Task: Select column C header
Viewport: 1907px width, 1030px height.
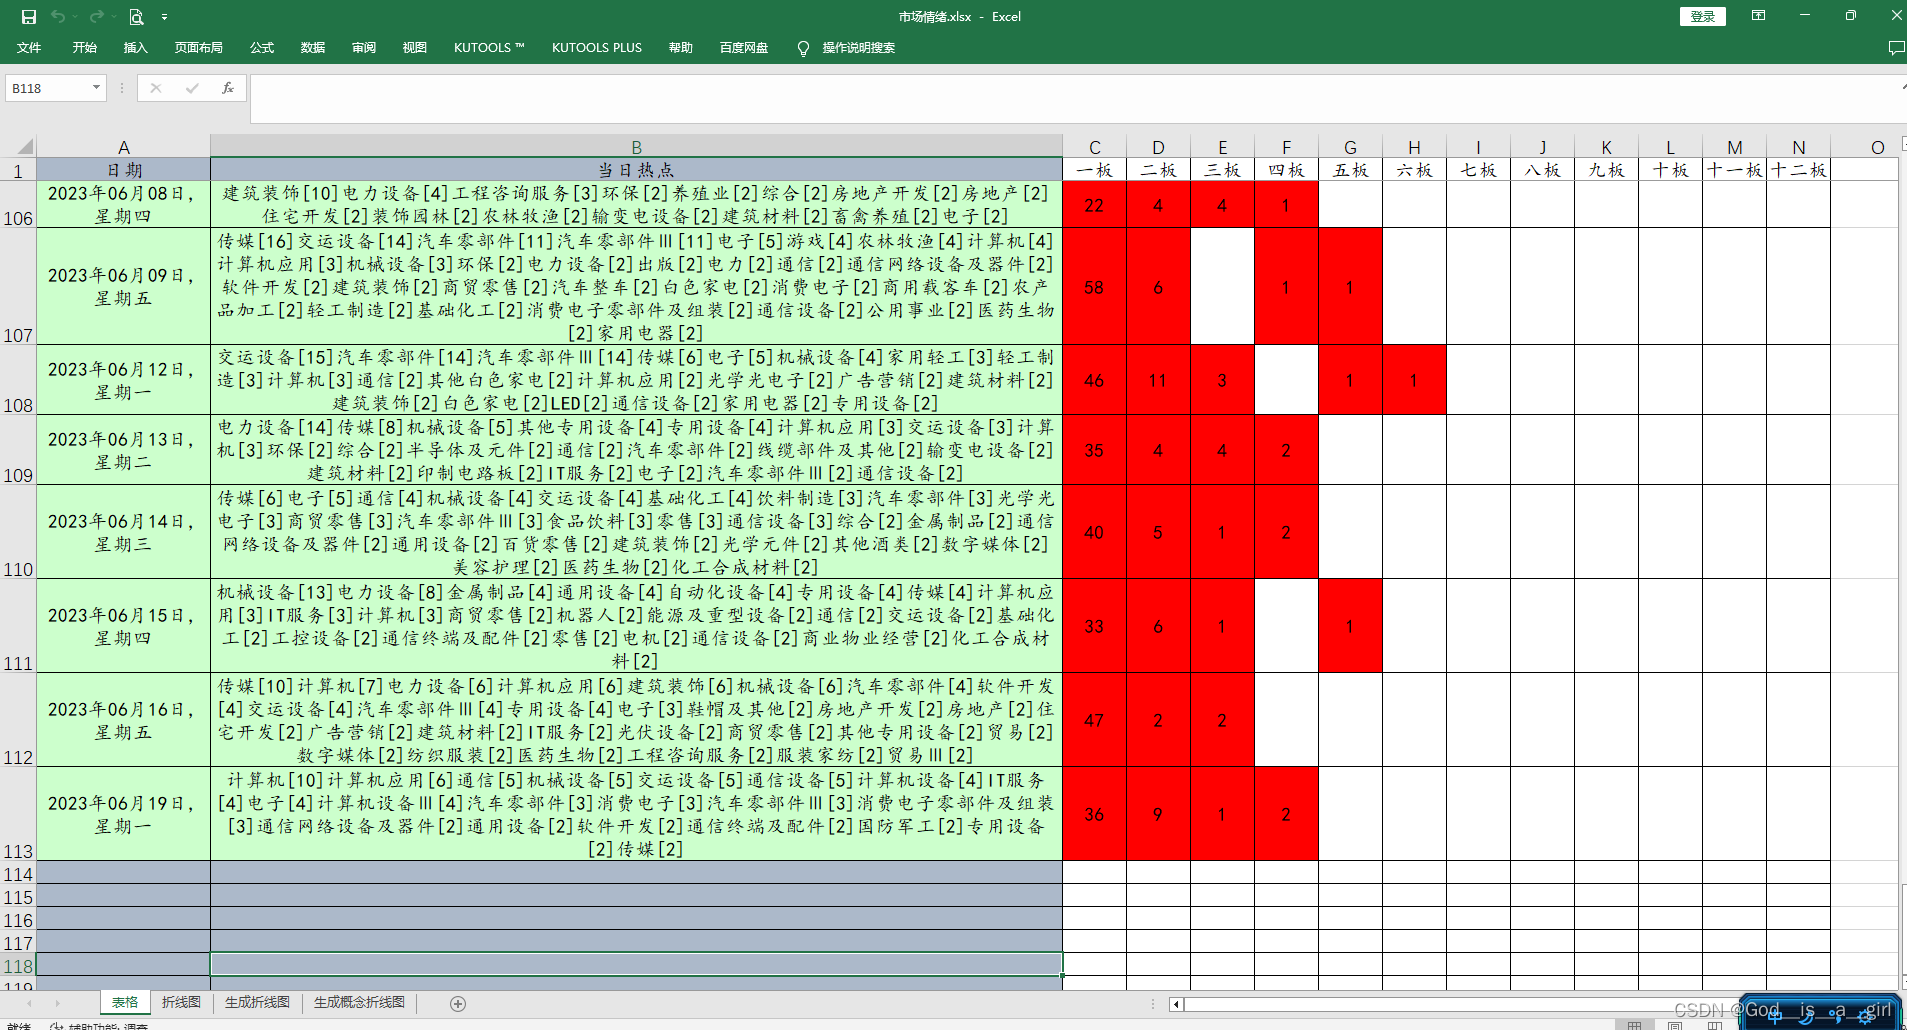Action: click(1095, 146)
